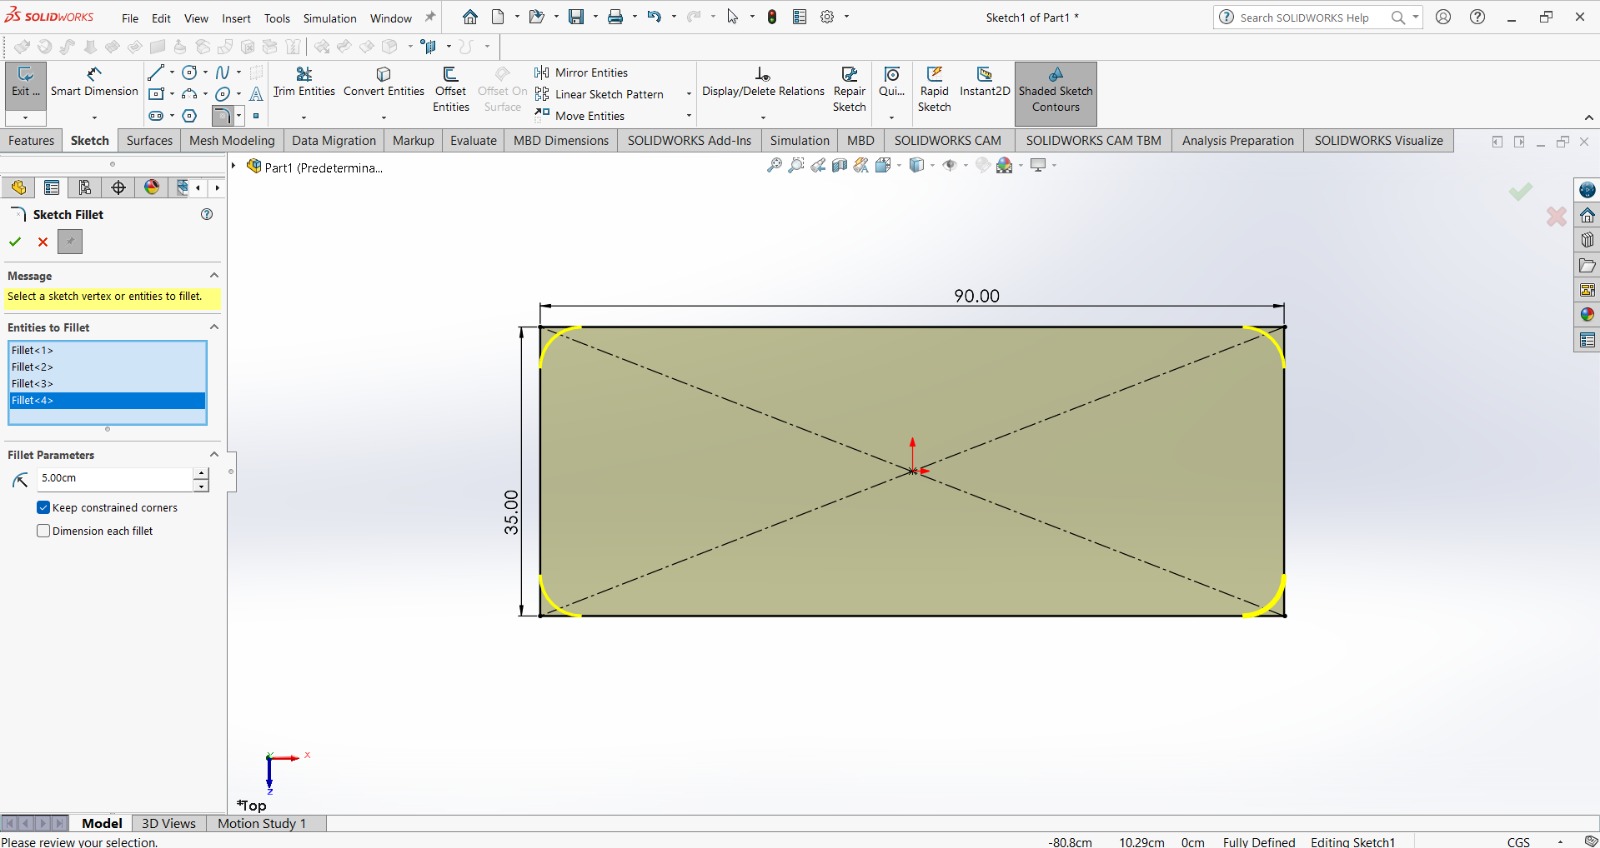Uncheck Keep constrained corners
This screenshot has width=1600, height=848.
pyautogui.click(x=44, y=508)
